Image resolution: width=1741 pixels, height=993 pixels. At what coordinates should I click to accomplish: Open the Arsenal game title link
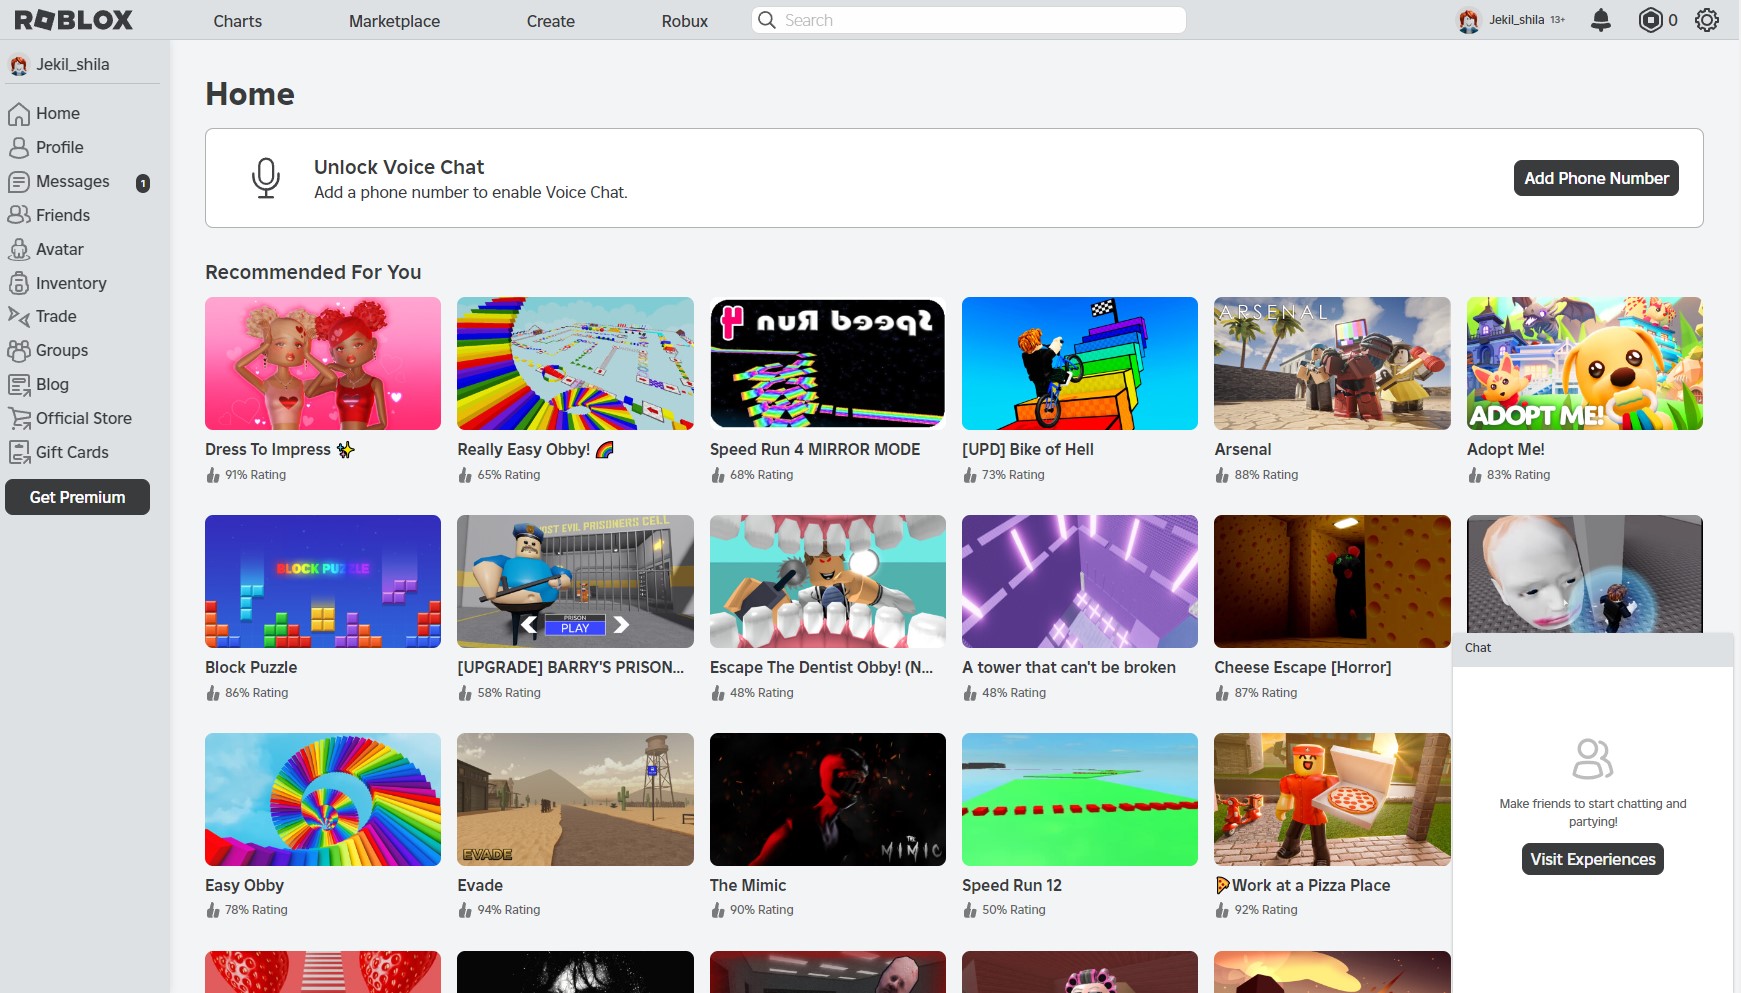1243,449
